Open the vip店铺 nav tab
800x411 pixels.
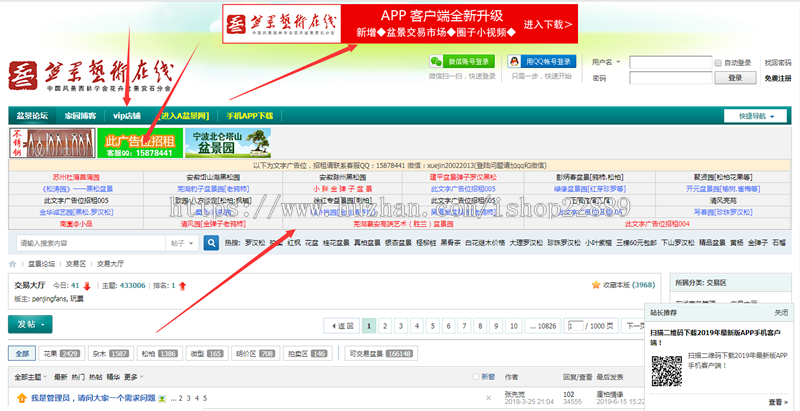(127, 116)
